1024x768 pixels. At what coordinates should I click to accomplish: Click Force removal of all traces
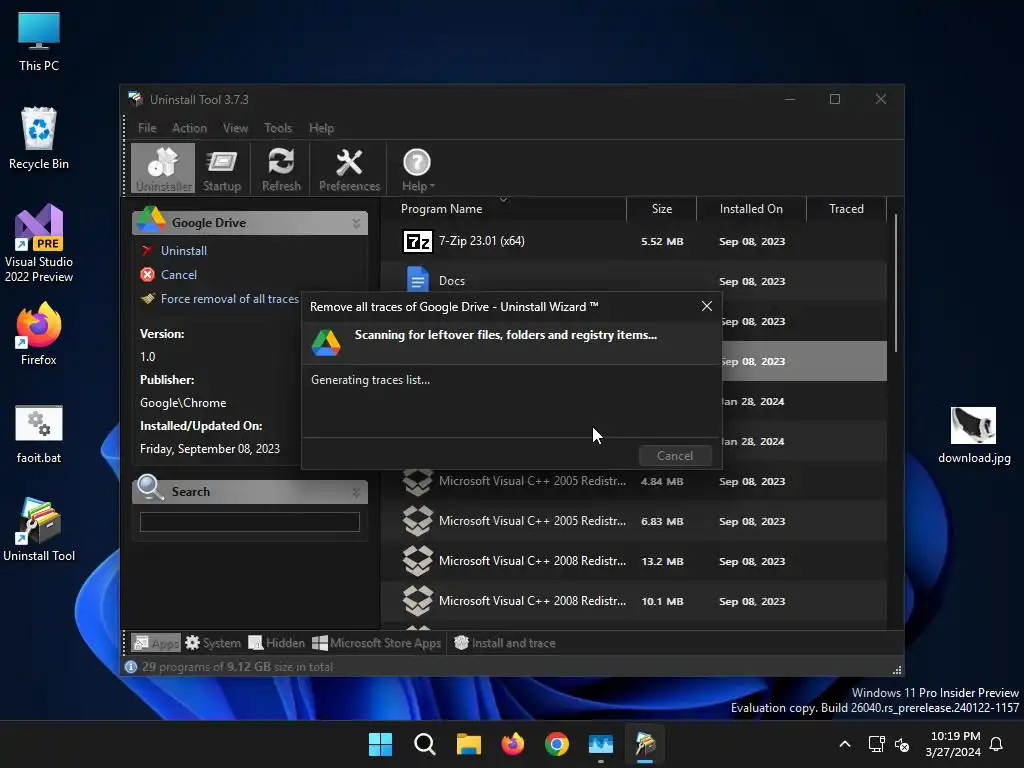click(229, 299)
